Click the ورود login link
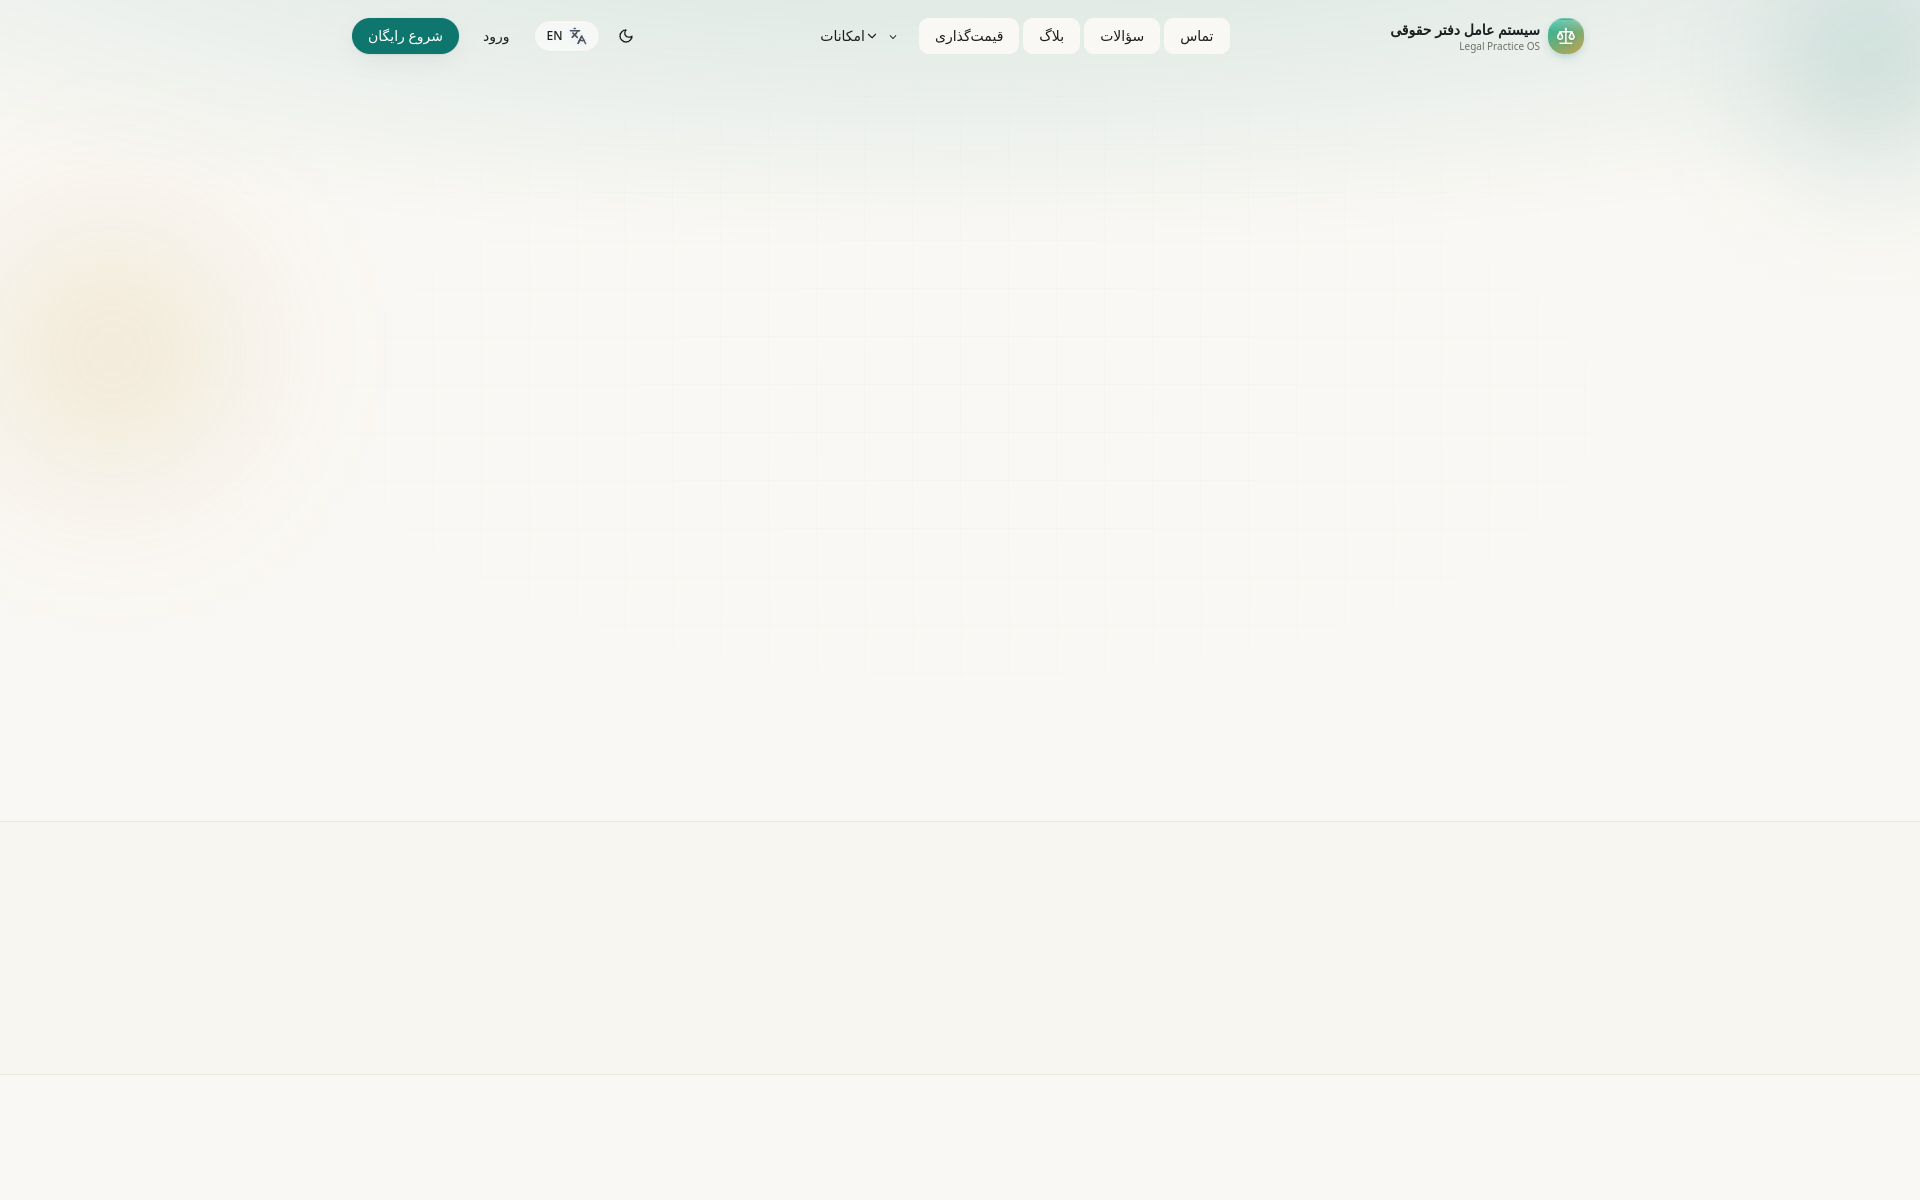 (x=496, y=36)
